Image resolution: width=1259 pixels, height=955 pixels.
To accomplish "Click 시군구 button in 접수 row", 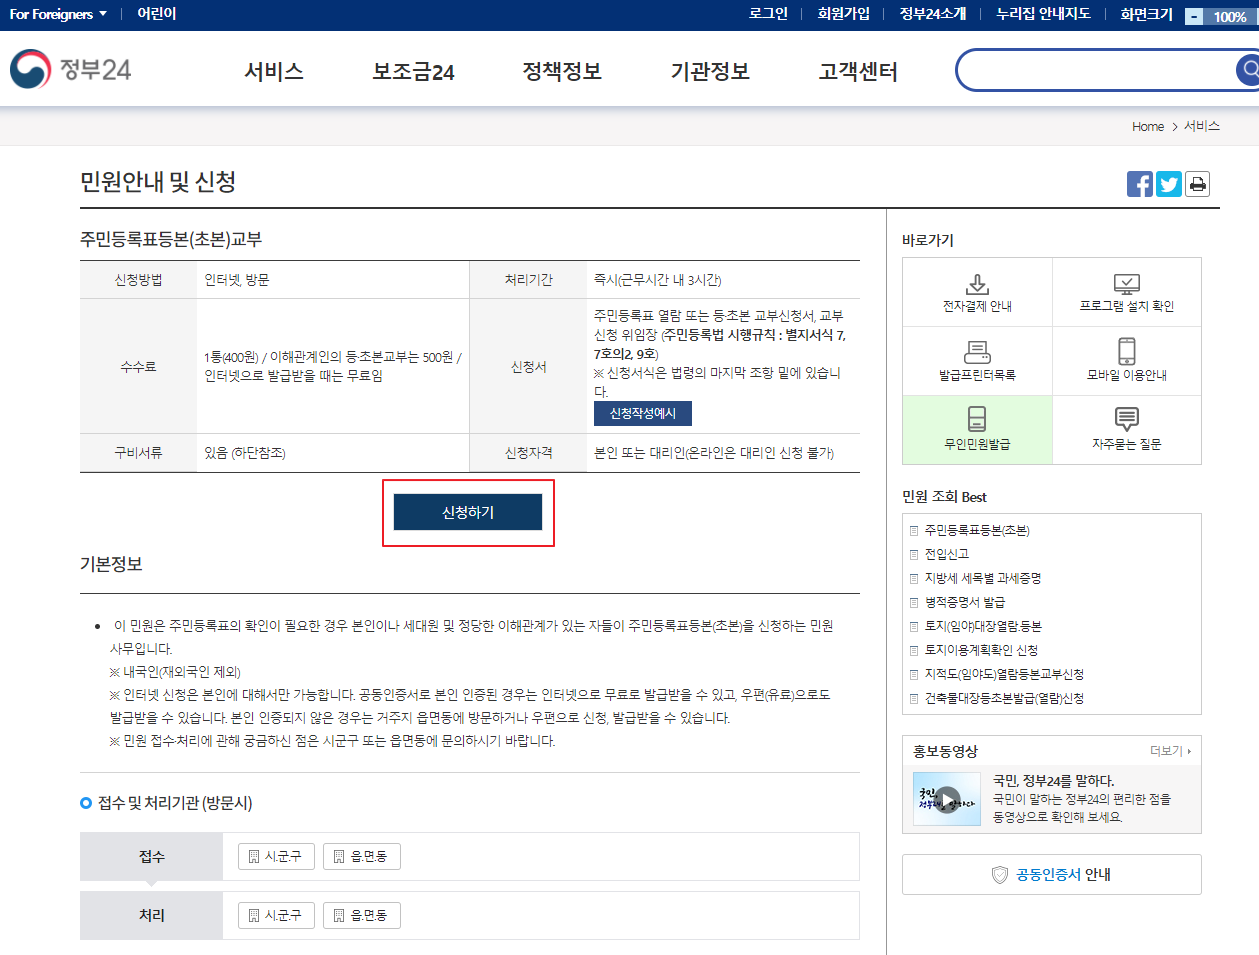I will [x=276, y=857].
